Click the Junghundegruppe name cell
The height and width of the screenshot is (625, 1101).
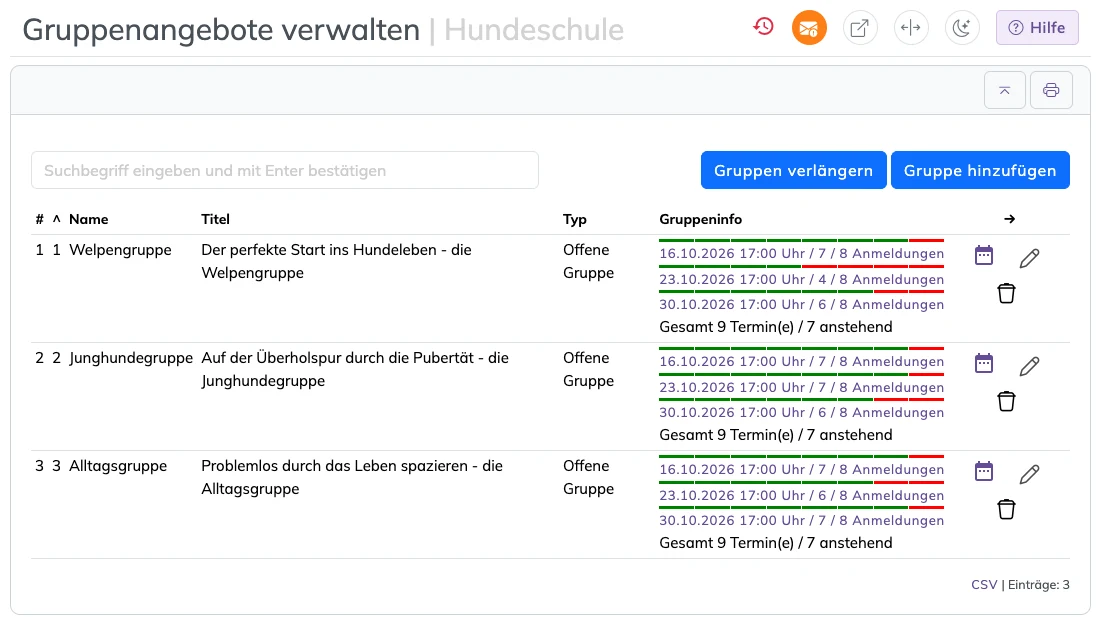click(x=131, y=358)
